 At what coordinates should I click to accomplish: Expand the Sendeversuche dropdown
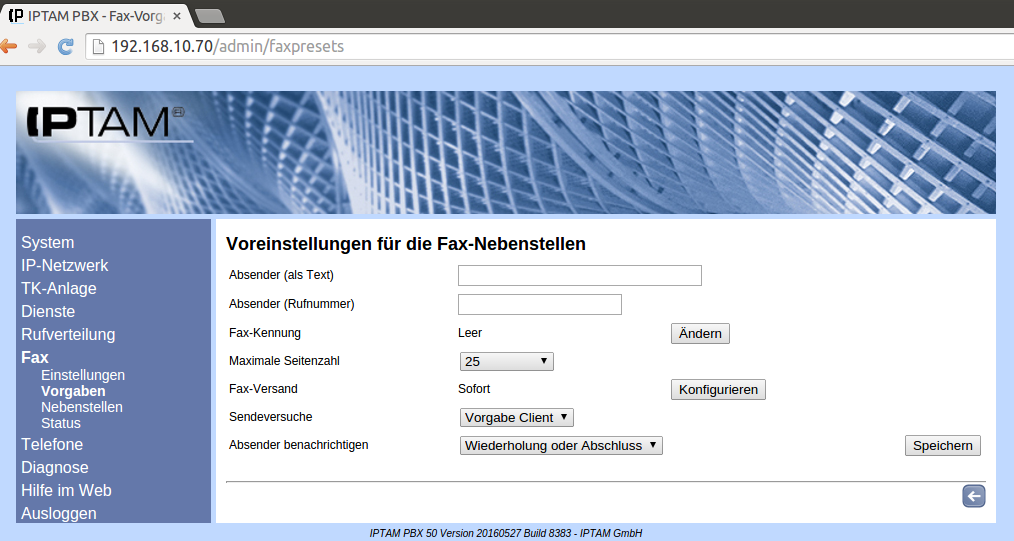click(516, 418)
